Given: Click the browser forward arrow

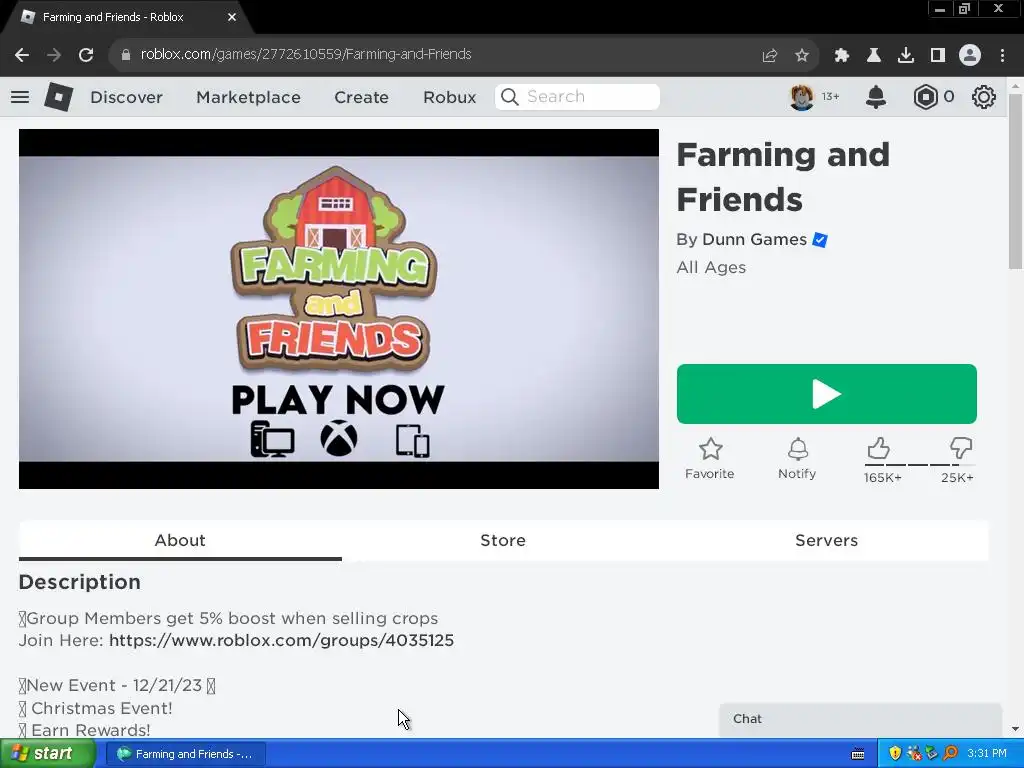Looking at the screenshot, I should click(x=54, y=55).
